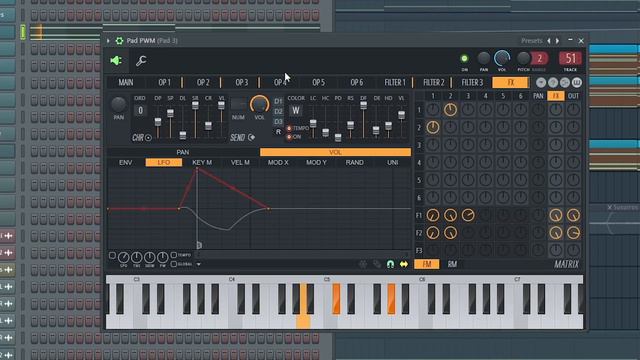The height and width of the screenshot is (360, 640).
Task: Click the chorus SP slider handle
Action: coord(170,113)
